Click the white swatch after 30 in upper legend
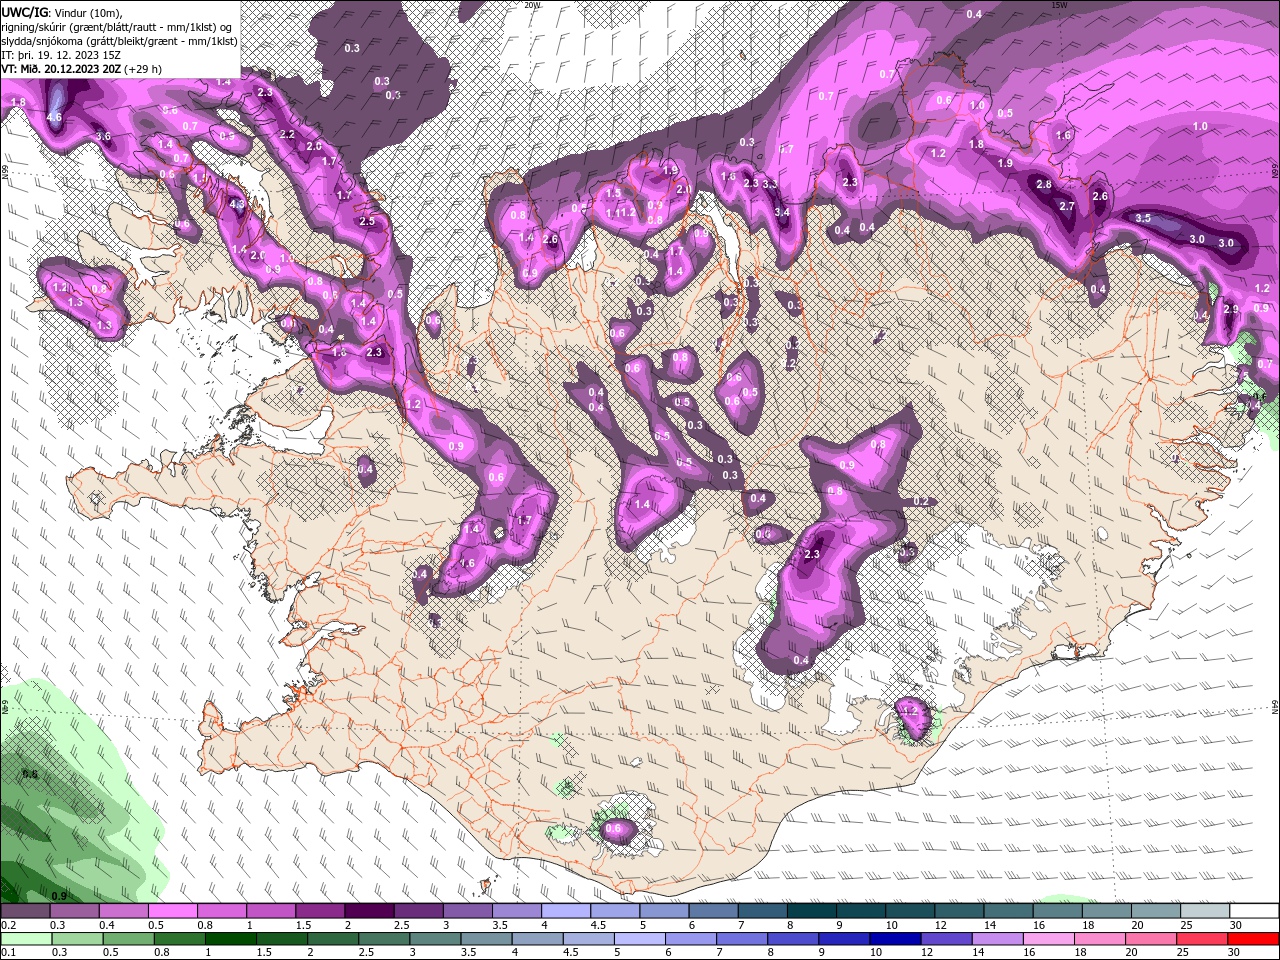This screenshot has height=960, width=1280. click(1255, 910)
